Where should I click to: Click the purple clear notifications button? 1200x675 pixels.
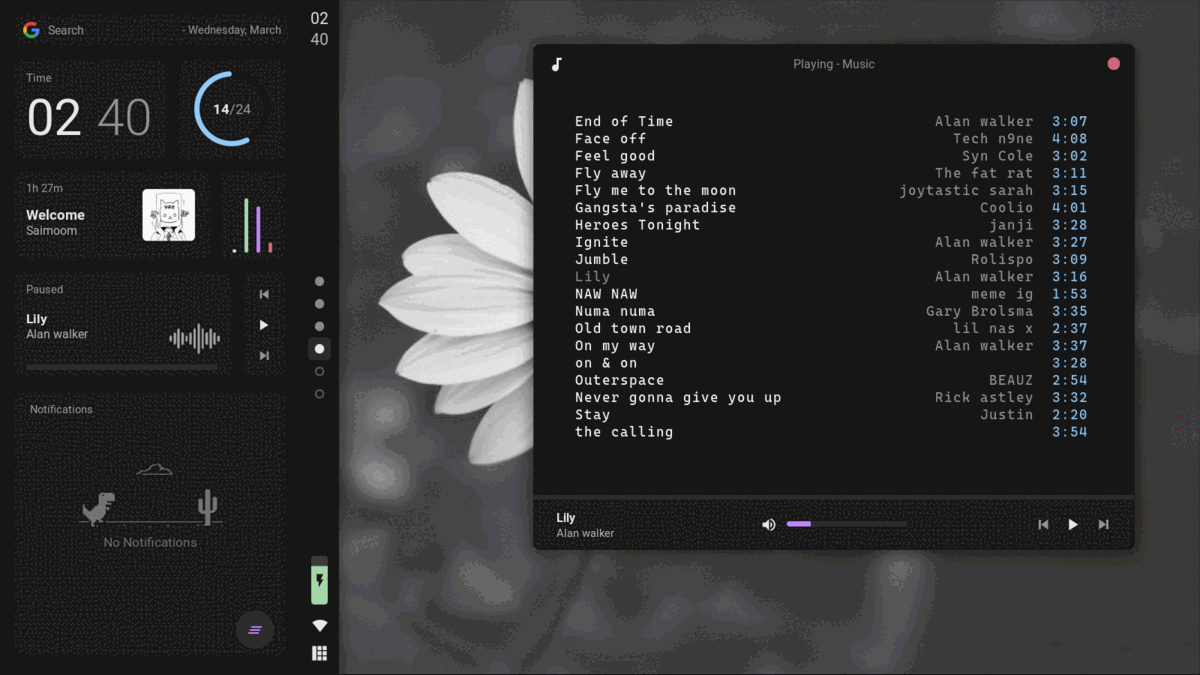255,630
